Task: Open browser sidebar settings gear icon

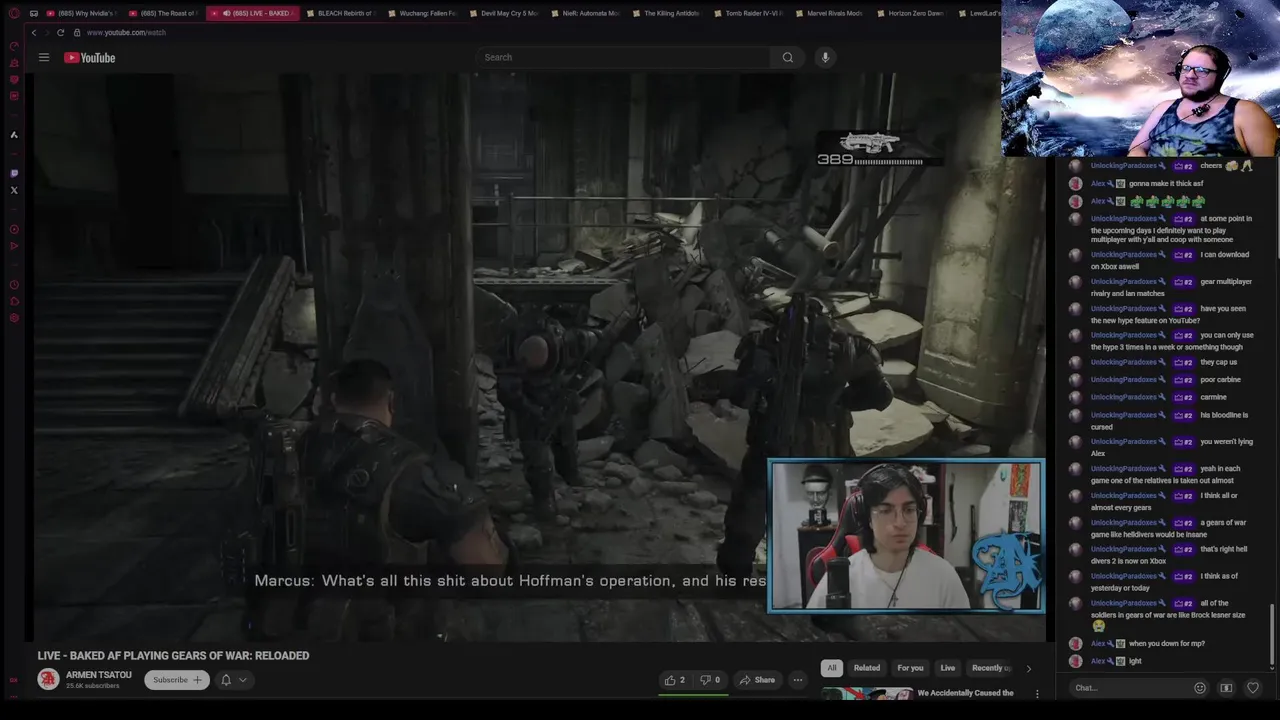Action: tap(14, 318)
